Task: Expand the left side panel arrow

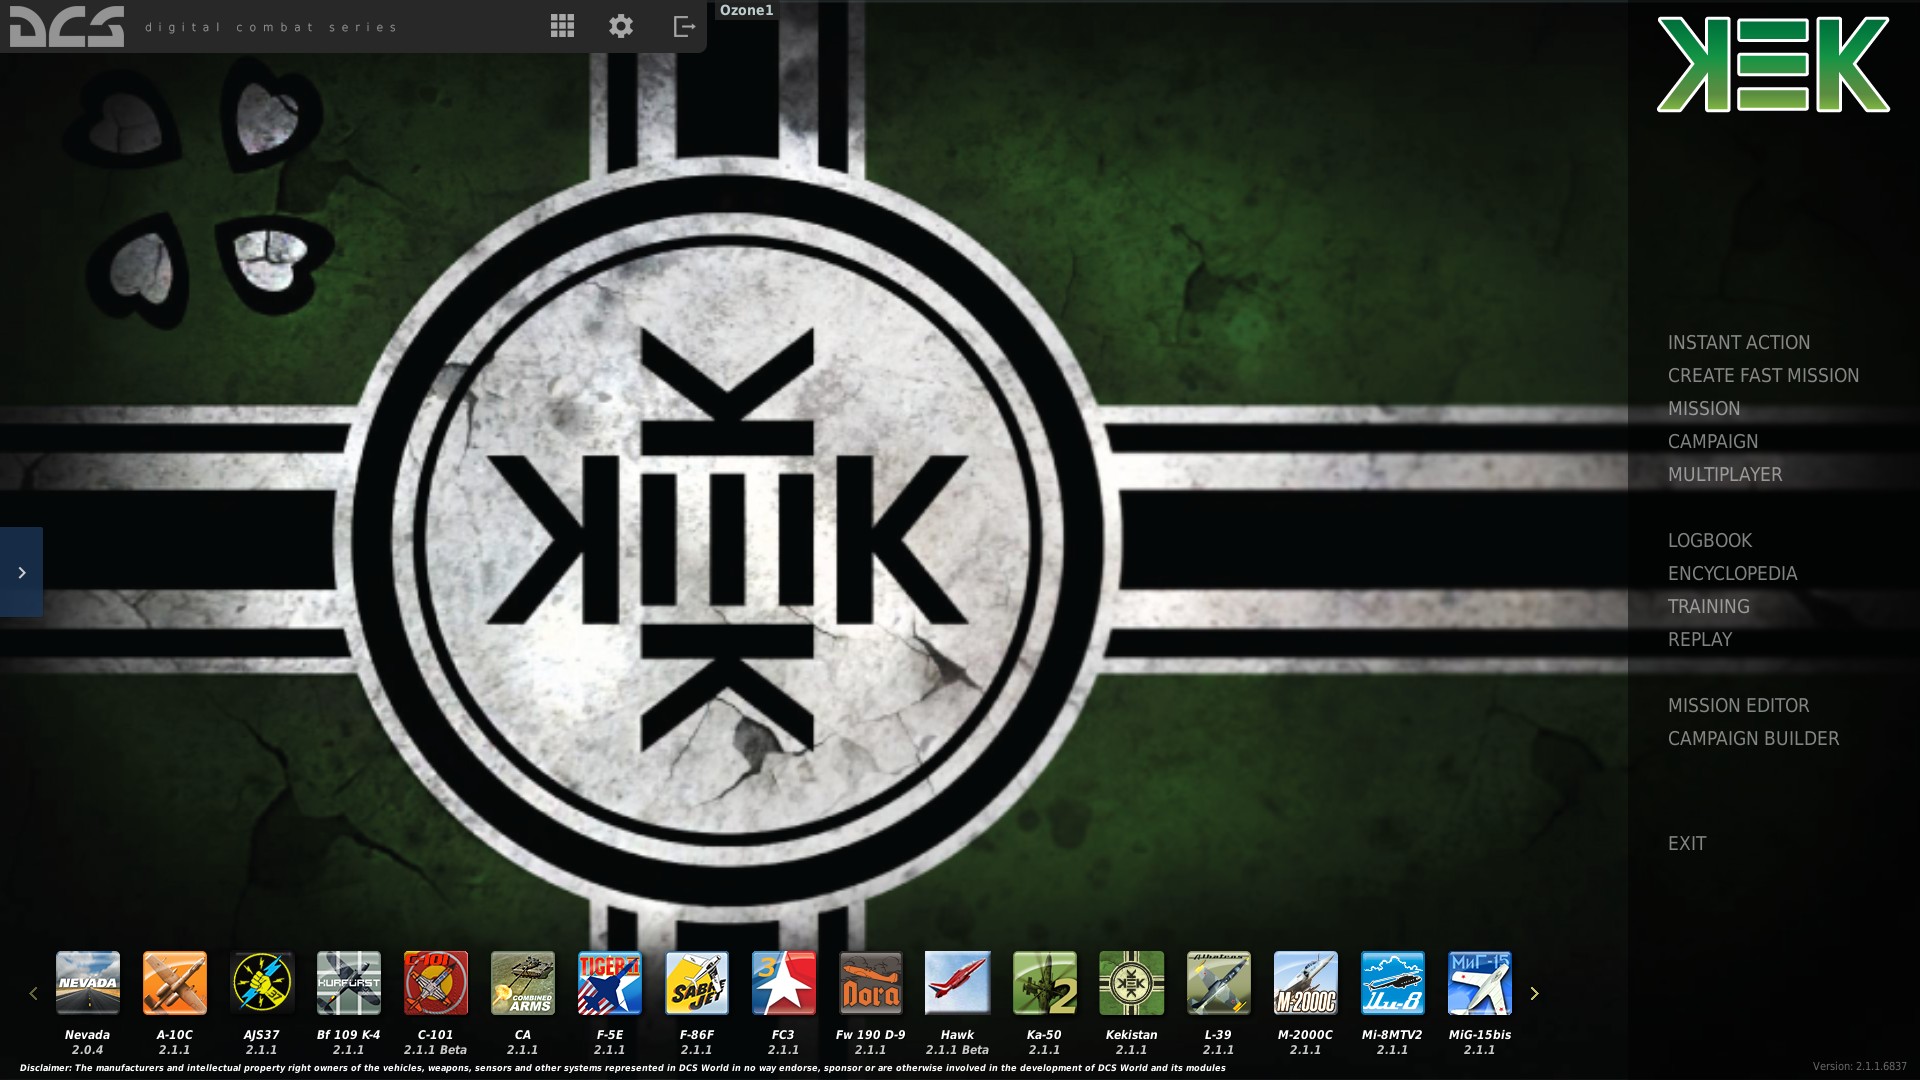Action: click(x=21, y=572)
